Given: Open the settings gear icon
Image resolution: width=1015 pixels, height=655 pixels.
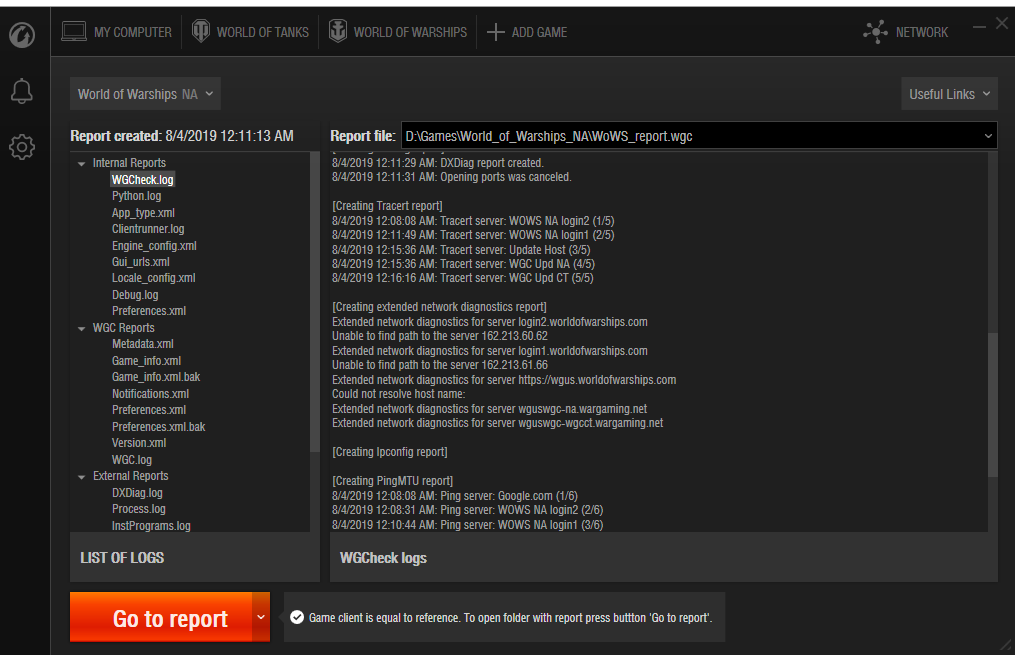Looking at the screenshot, I should tap(22, 148).
